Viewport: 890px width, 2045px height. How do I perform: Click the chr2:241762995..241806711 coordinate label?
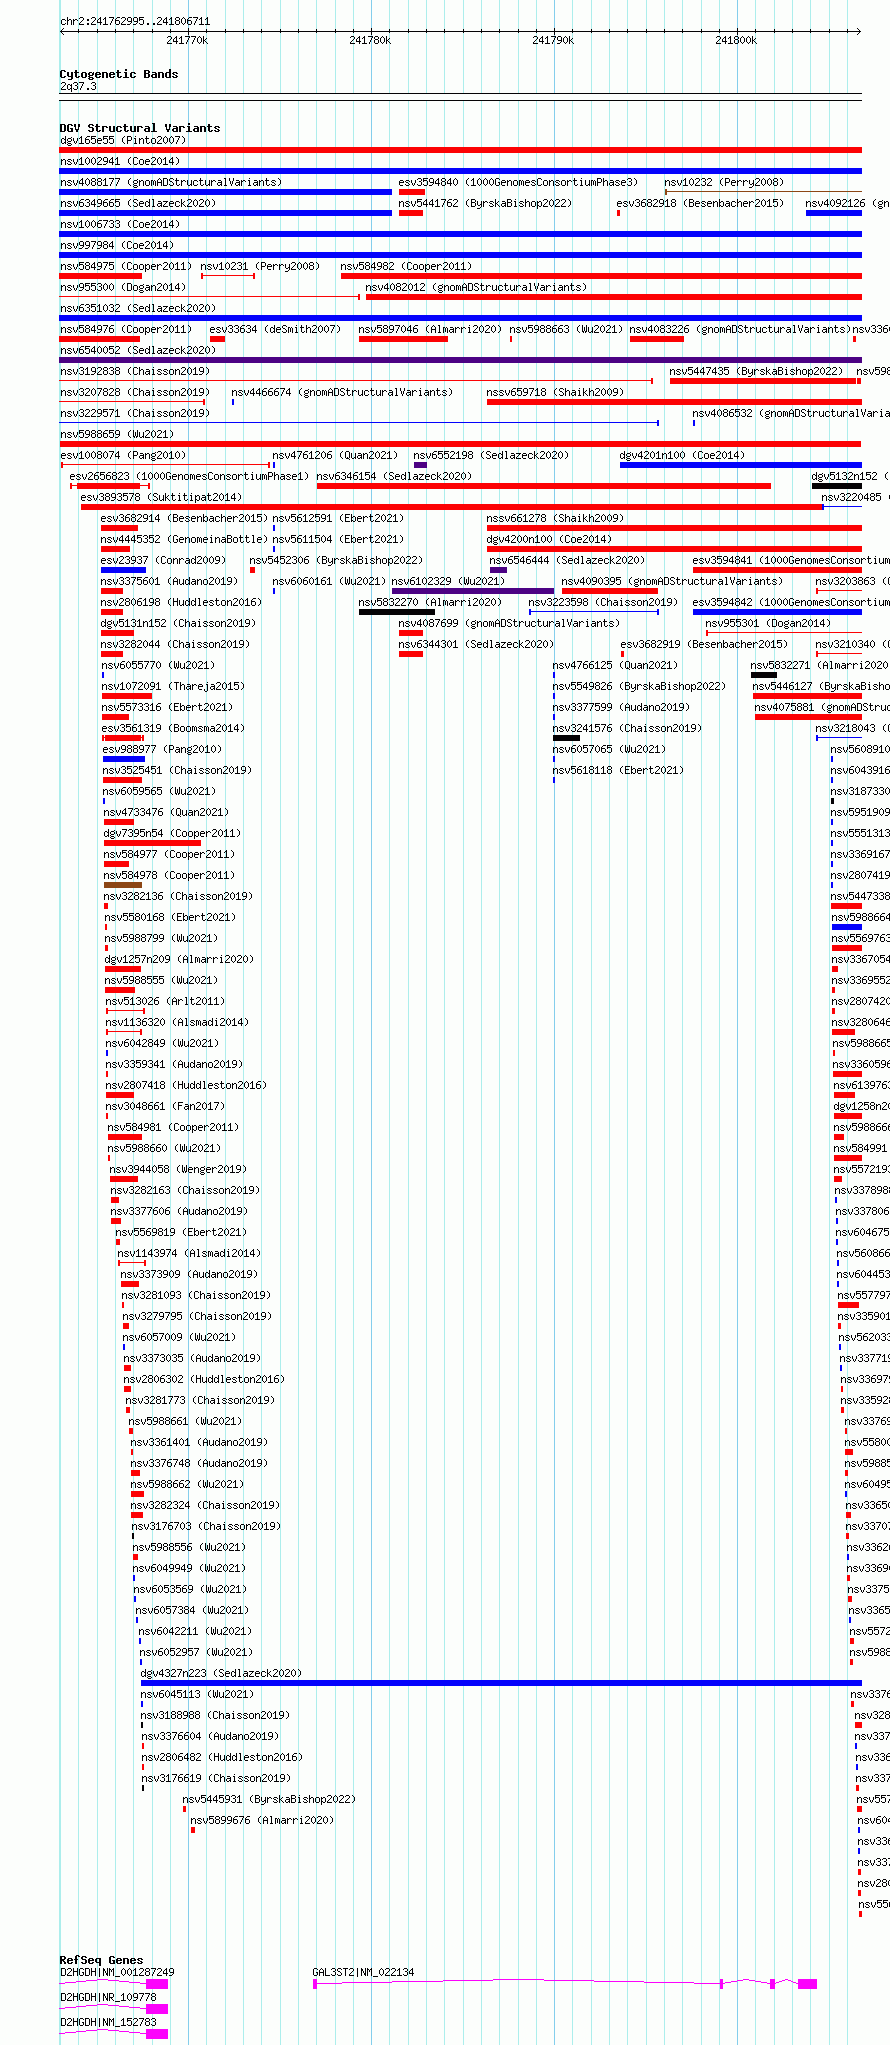(x=135, y=21)
